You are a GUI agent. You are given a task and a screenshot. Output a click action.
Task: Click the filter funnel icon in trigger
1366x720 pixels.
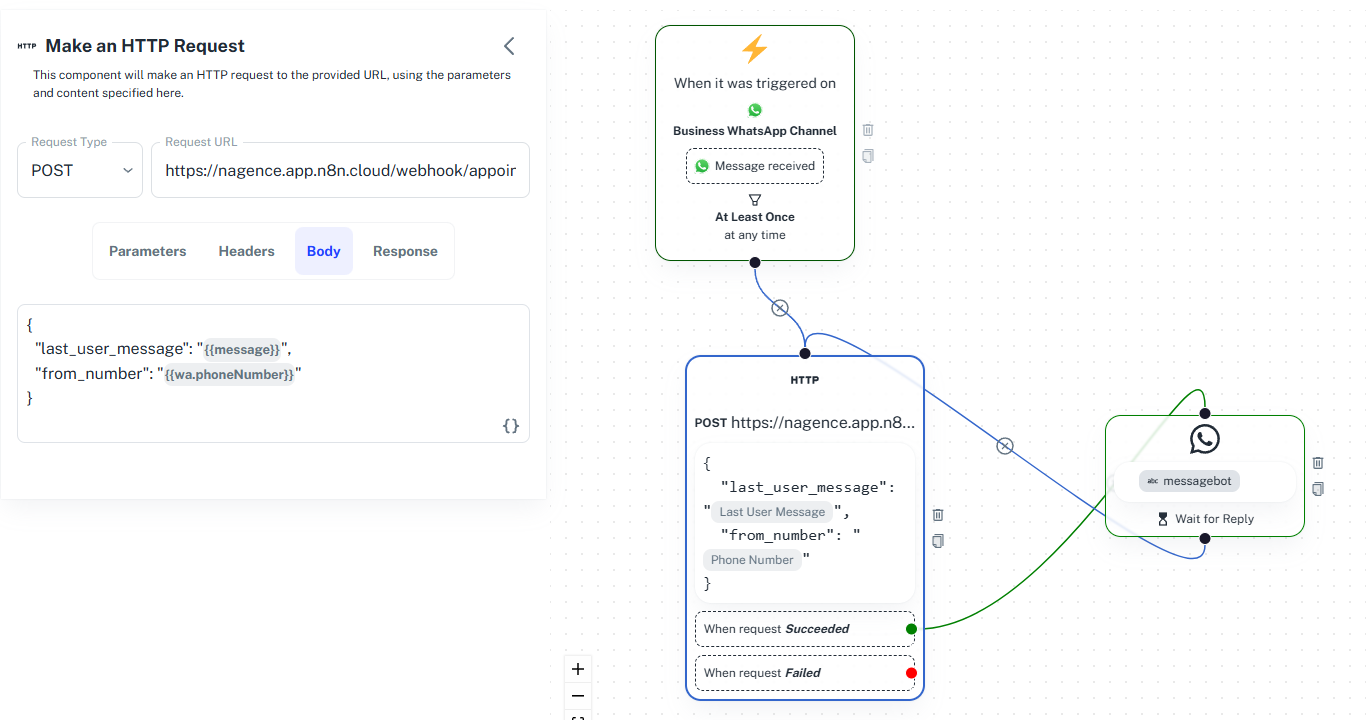click(755, 199)
